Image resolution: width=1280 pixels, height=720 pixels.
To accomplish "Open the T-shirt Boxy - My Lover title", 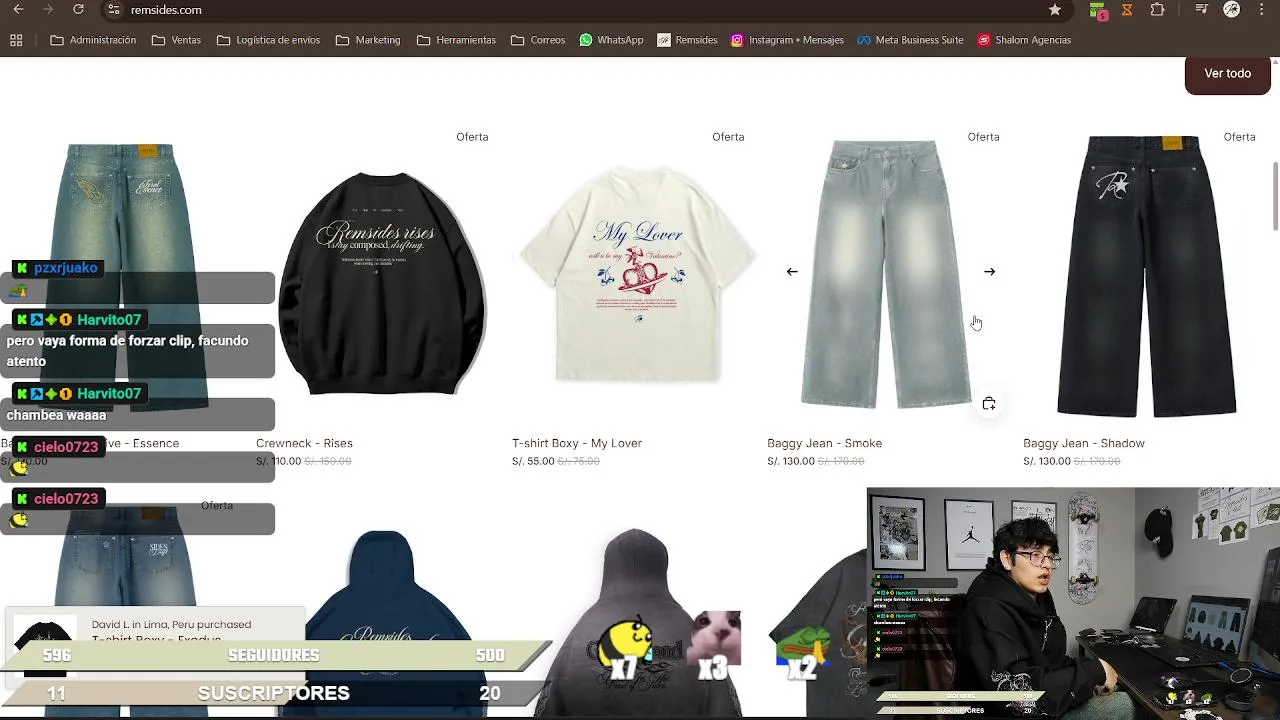I will 577,443.
